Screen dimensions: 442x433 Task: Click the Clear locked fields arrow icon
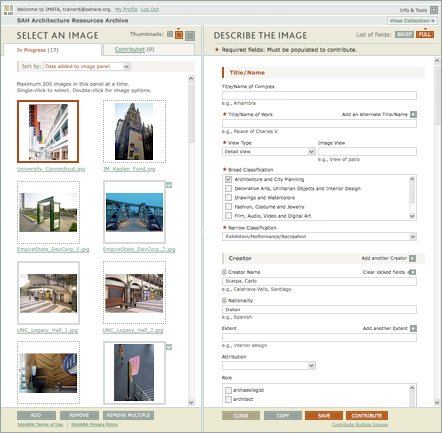412,272
